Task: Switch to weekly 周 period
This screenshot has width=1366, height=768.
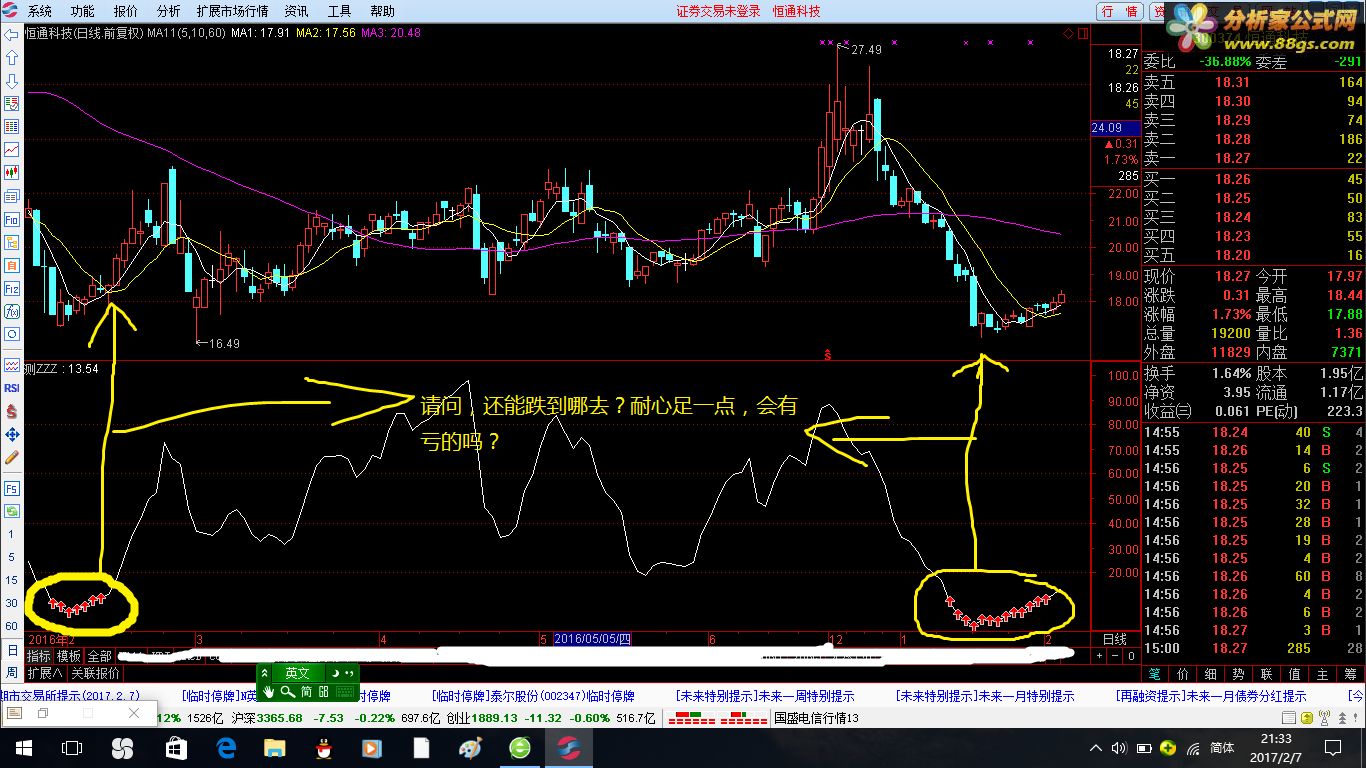Action: click(x=11, y=673)
